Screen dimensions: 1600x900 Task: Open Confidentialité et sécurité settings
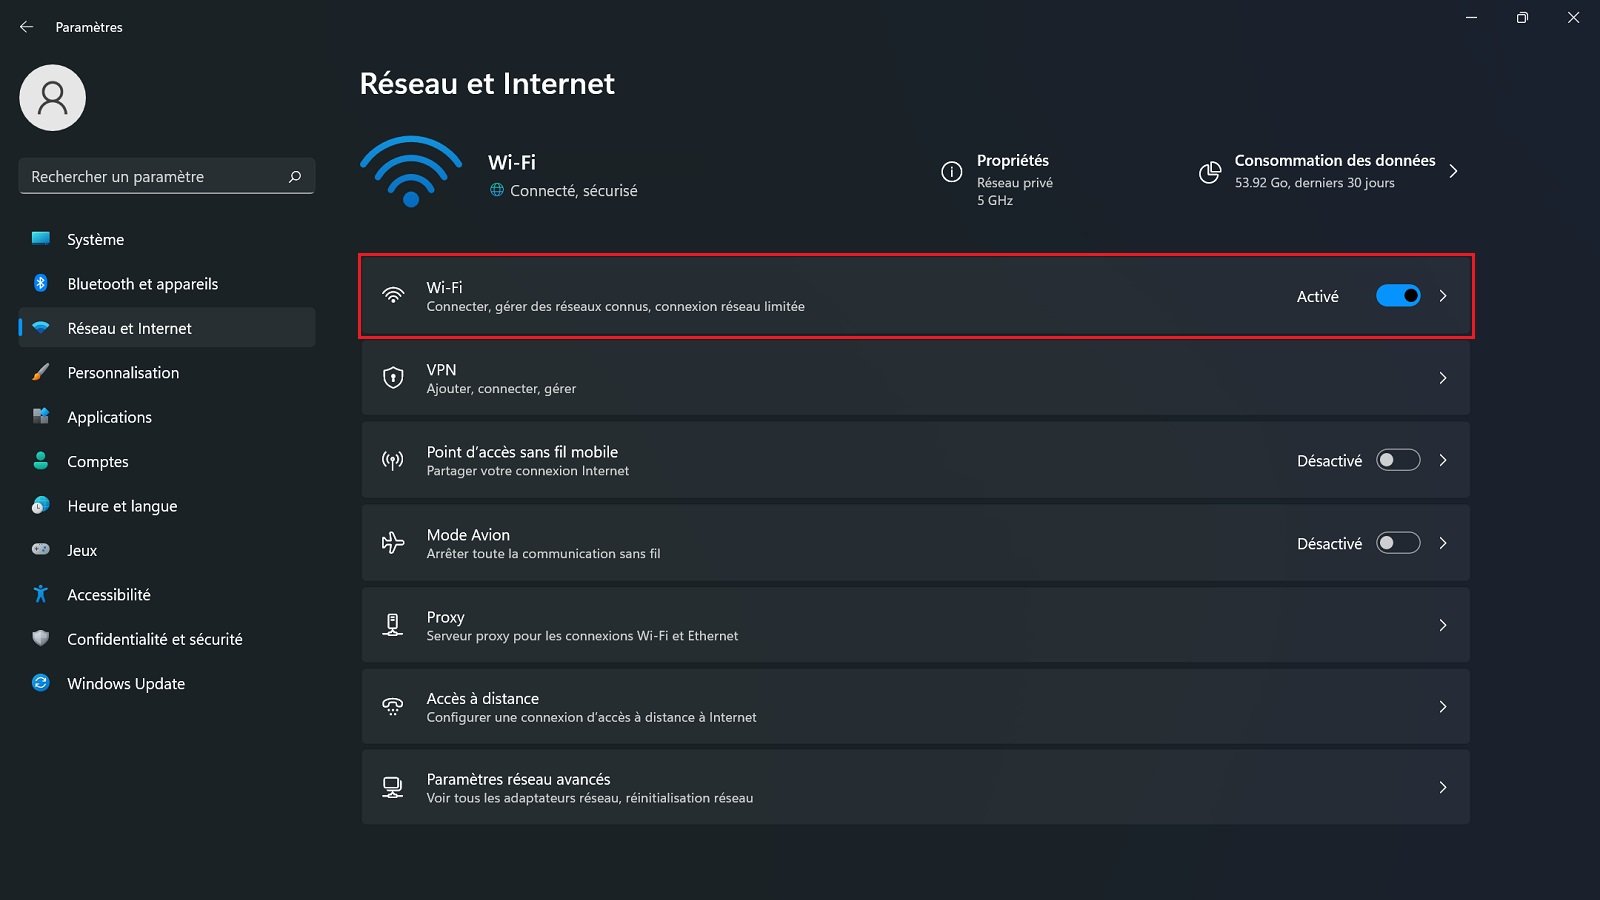(155, 639)
